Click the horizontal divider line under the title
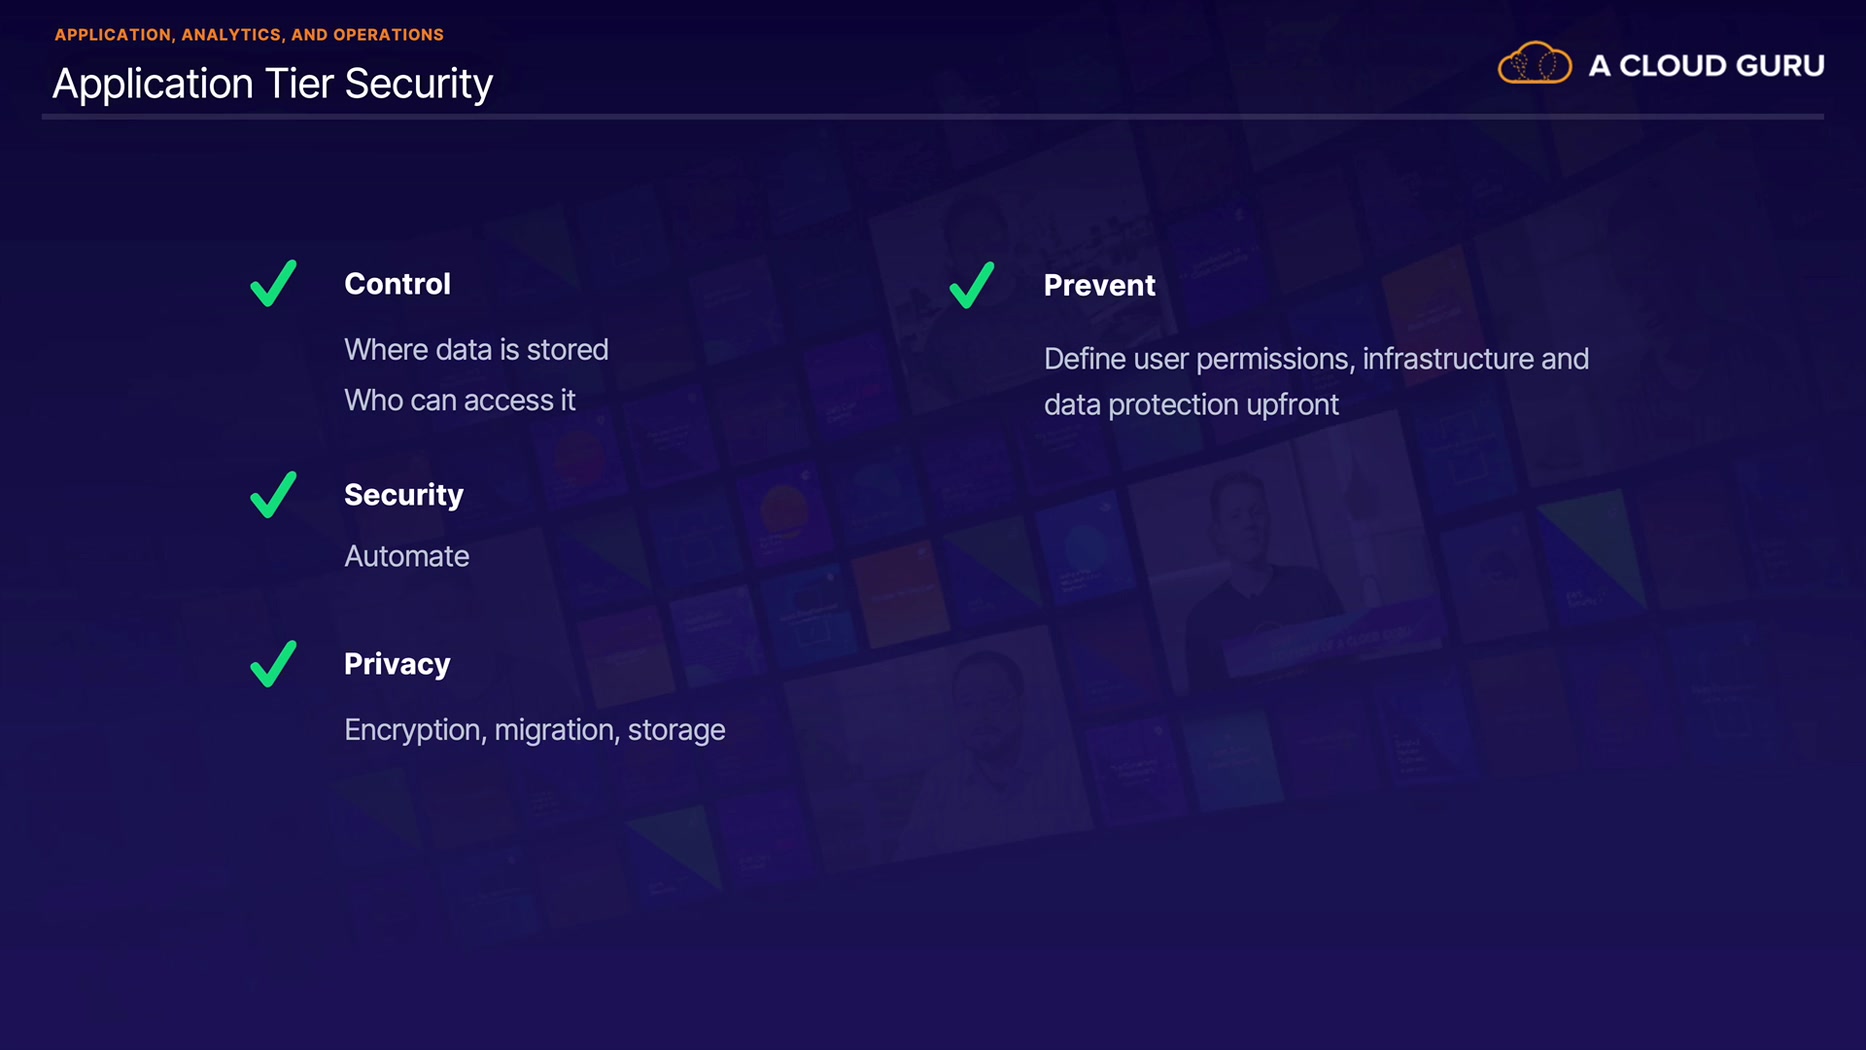The height and width of the screenshot is (1050, 1866). (932, 117)
